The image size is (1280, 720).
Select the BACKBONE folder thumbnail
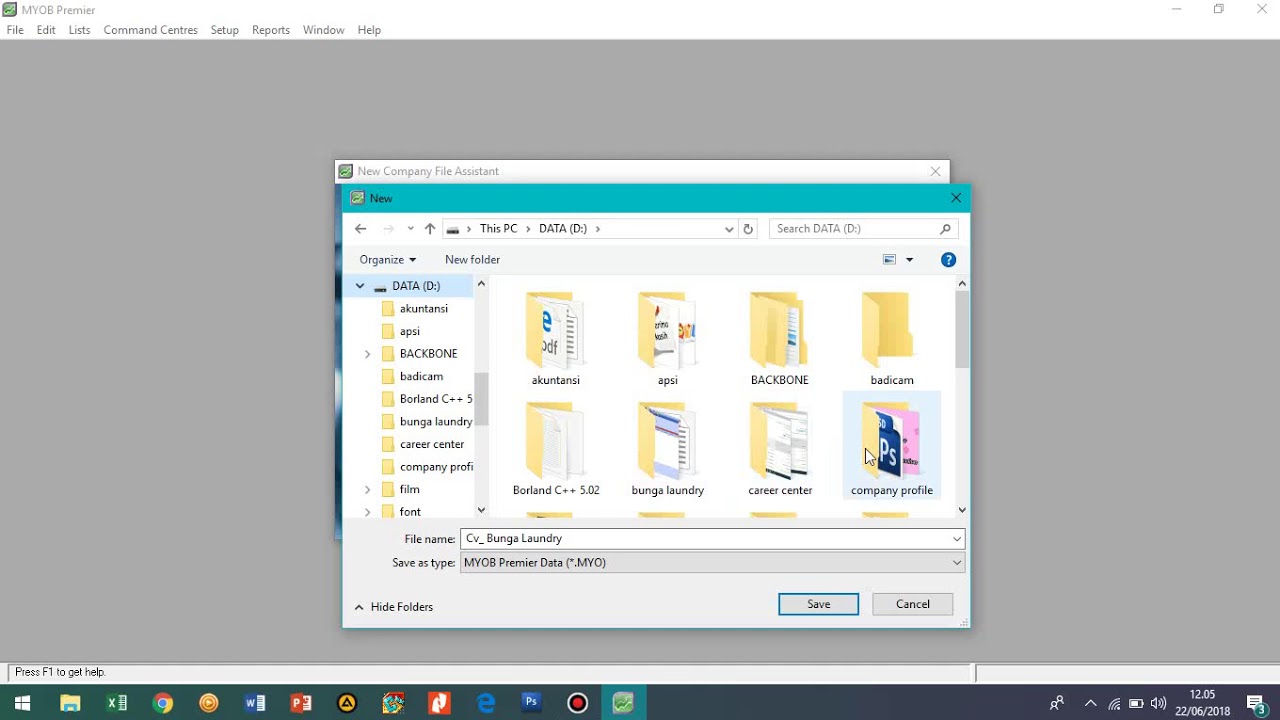coord(780,338)
